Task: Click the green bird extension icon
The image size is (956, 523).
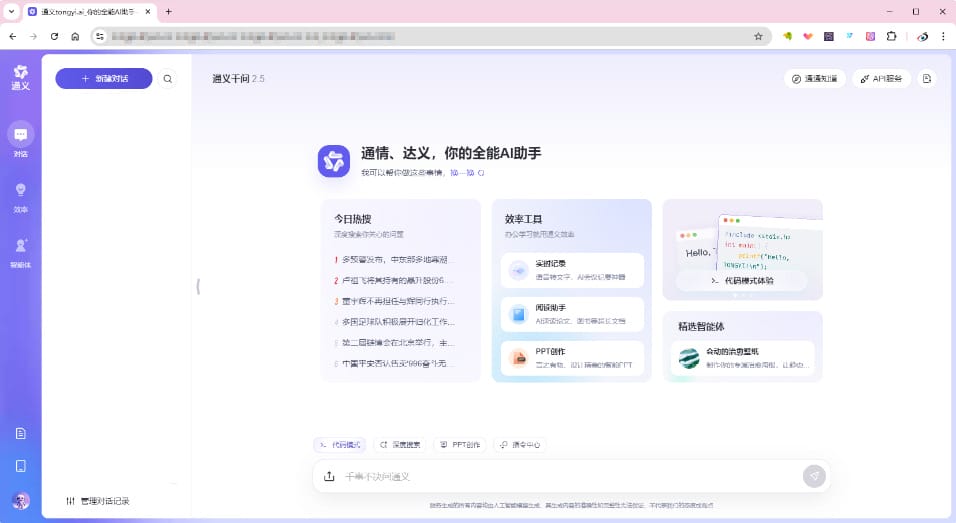Action: (787, 37)
